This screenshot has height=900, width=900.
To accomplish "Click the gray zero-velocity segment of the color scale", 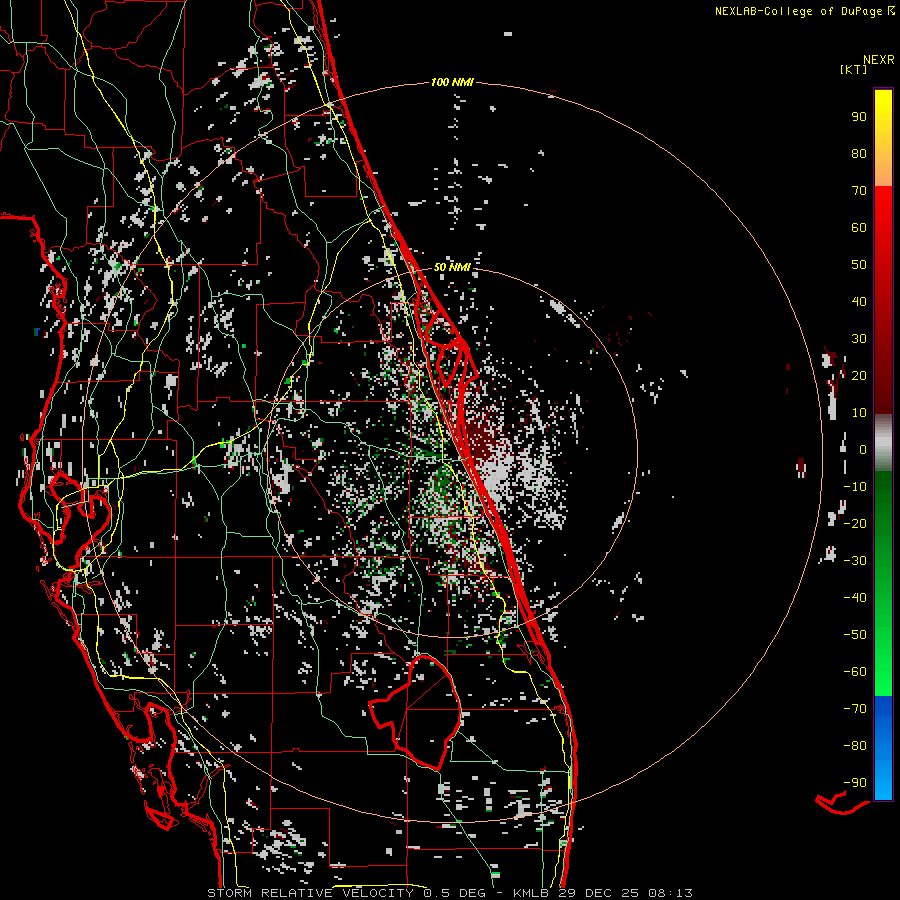I will point(883,443).
